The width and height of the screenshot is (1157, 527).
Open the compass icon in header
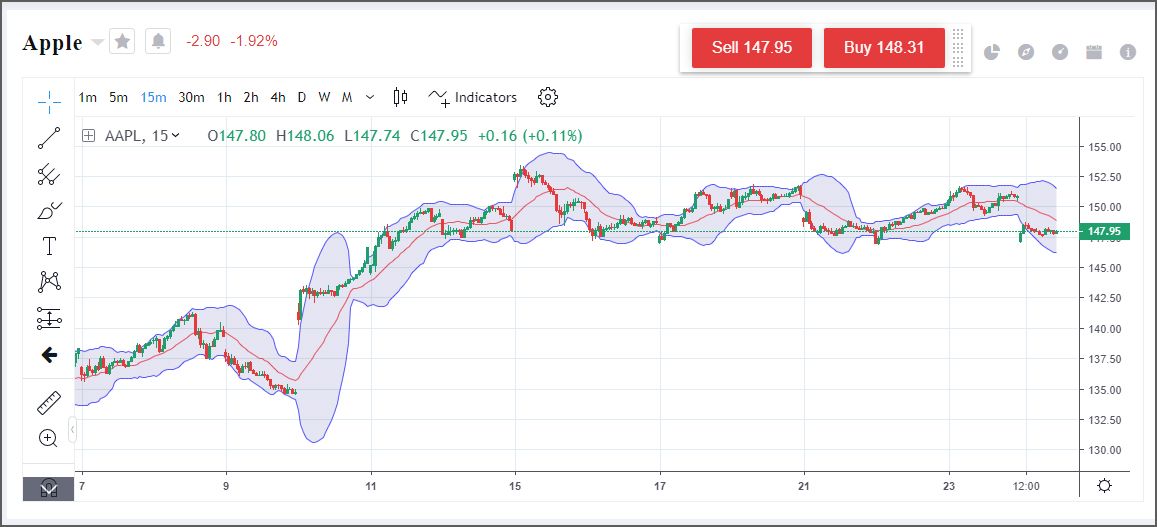click(1026, 52)
